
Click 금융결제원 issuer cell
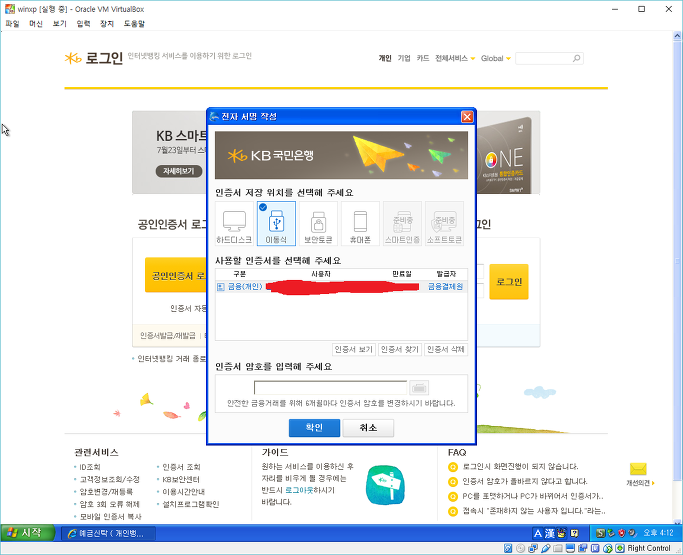coord(445,287)
